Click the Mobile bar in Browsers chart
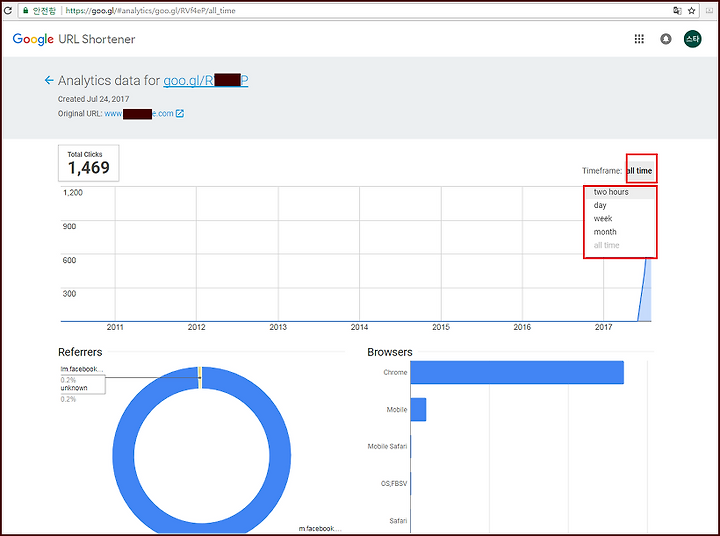Screen dimensions: 720x536 (x=418, y=409)
